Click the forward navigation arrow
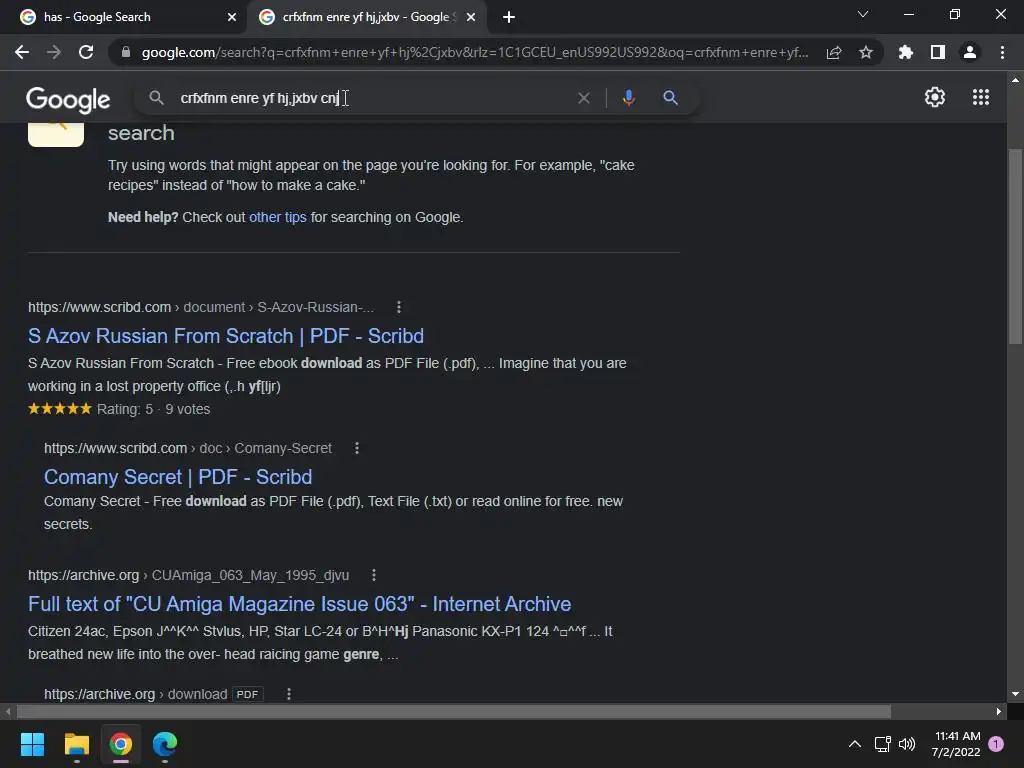Screen dimensions: 1024x768 click(54, 52)
